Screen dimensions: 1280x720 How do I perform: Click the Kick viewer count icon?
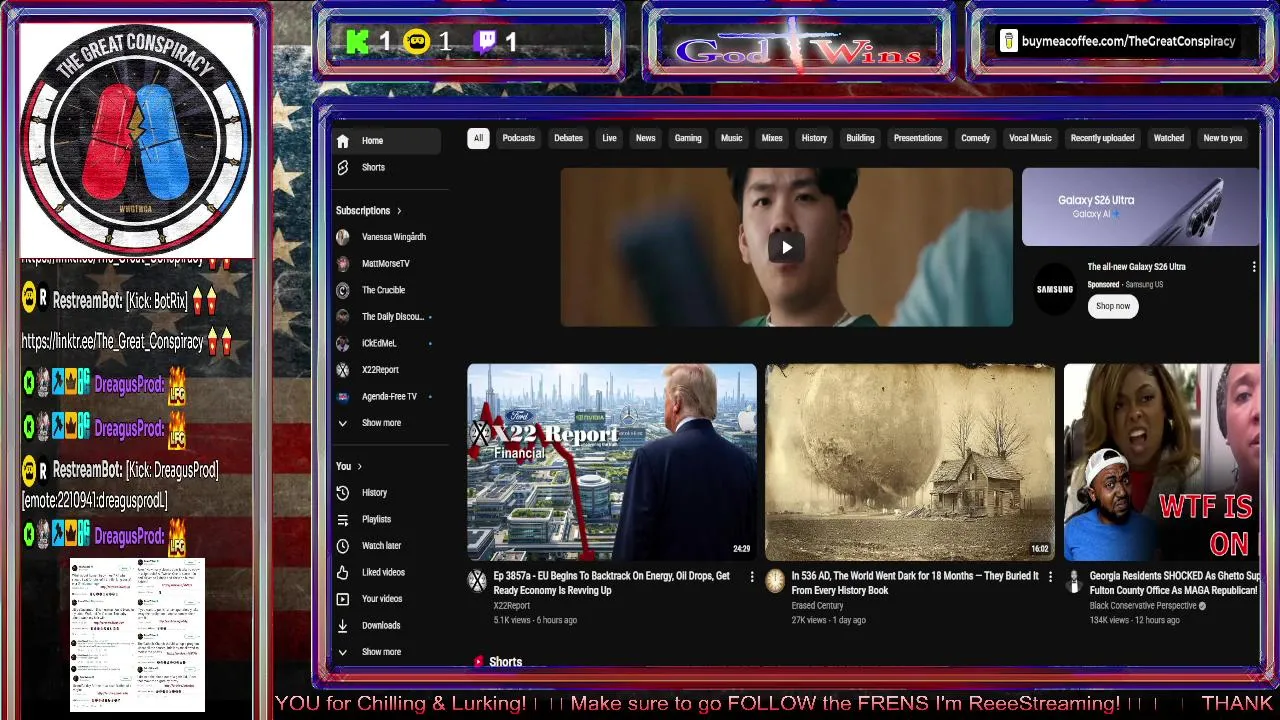358,41
